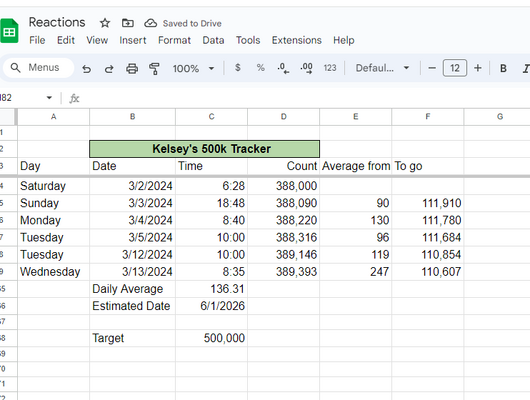530x400 pixels.
Task: Select column C header
Action: 212,117
